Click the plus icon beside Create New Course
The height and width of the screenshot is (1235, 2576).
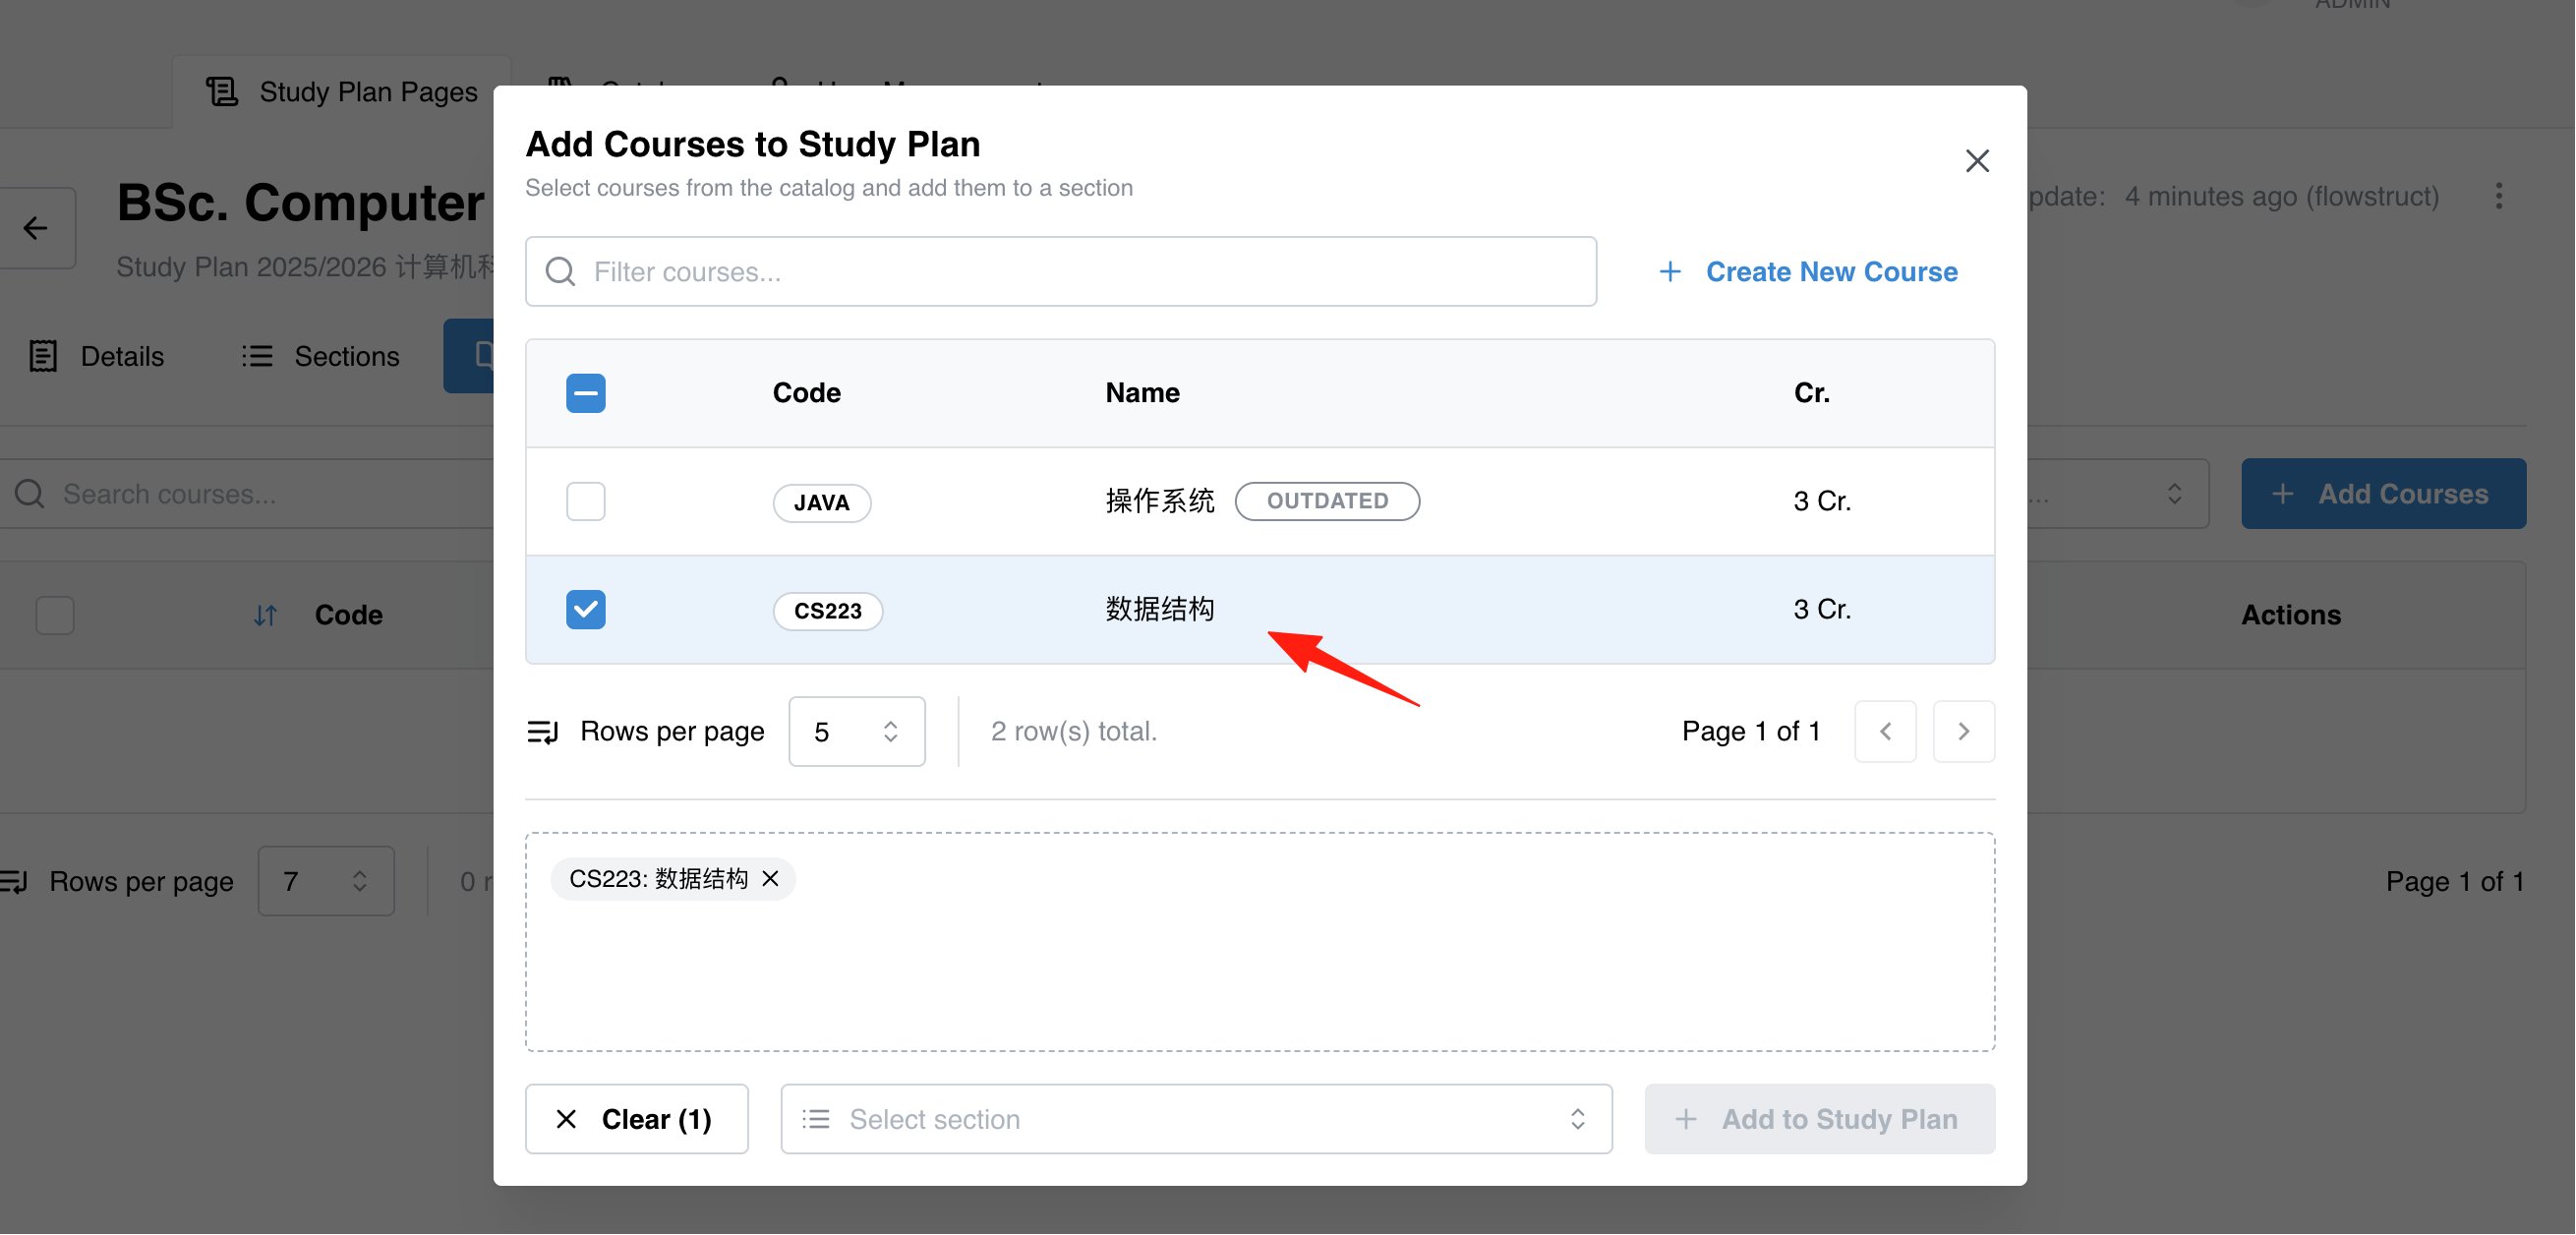[x=1669, y=272]
